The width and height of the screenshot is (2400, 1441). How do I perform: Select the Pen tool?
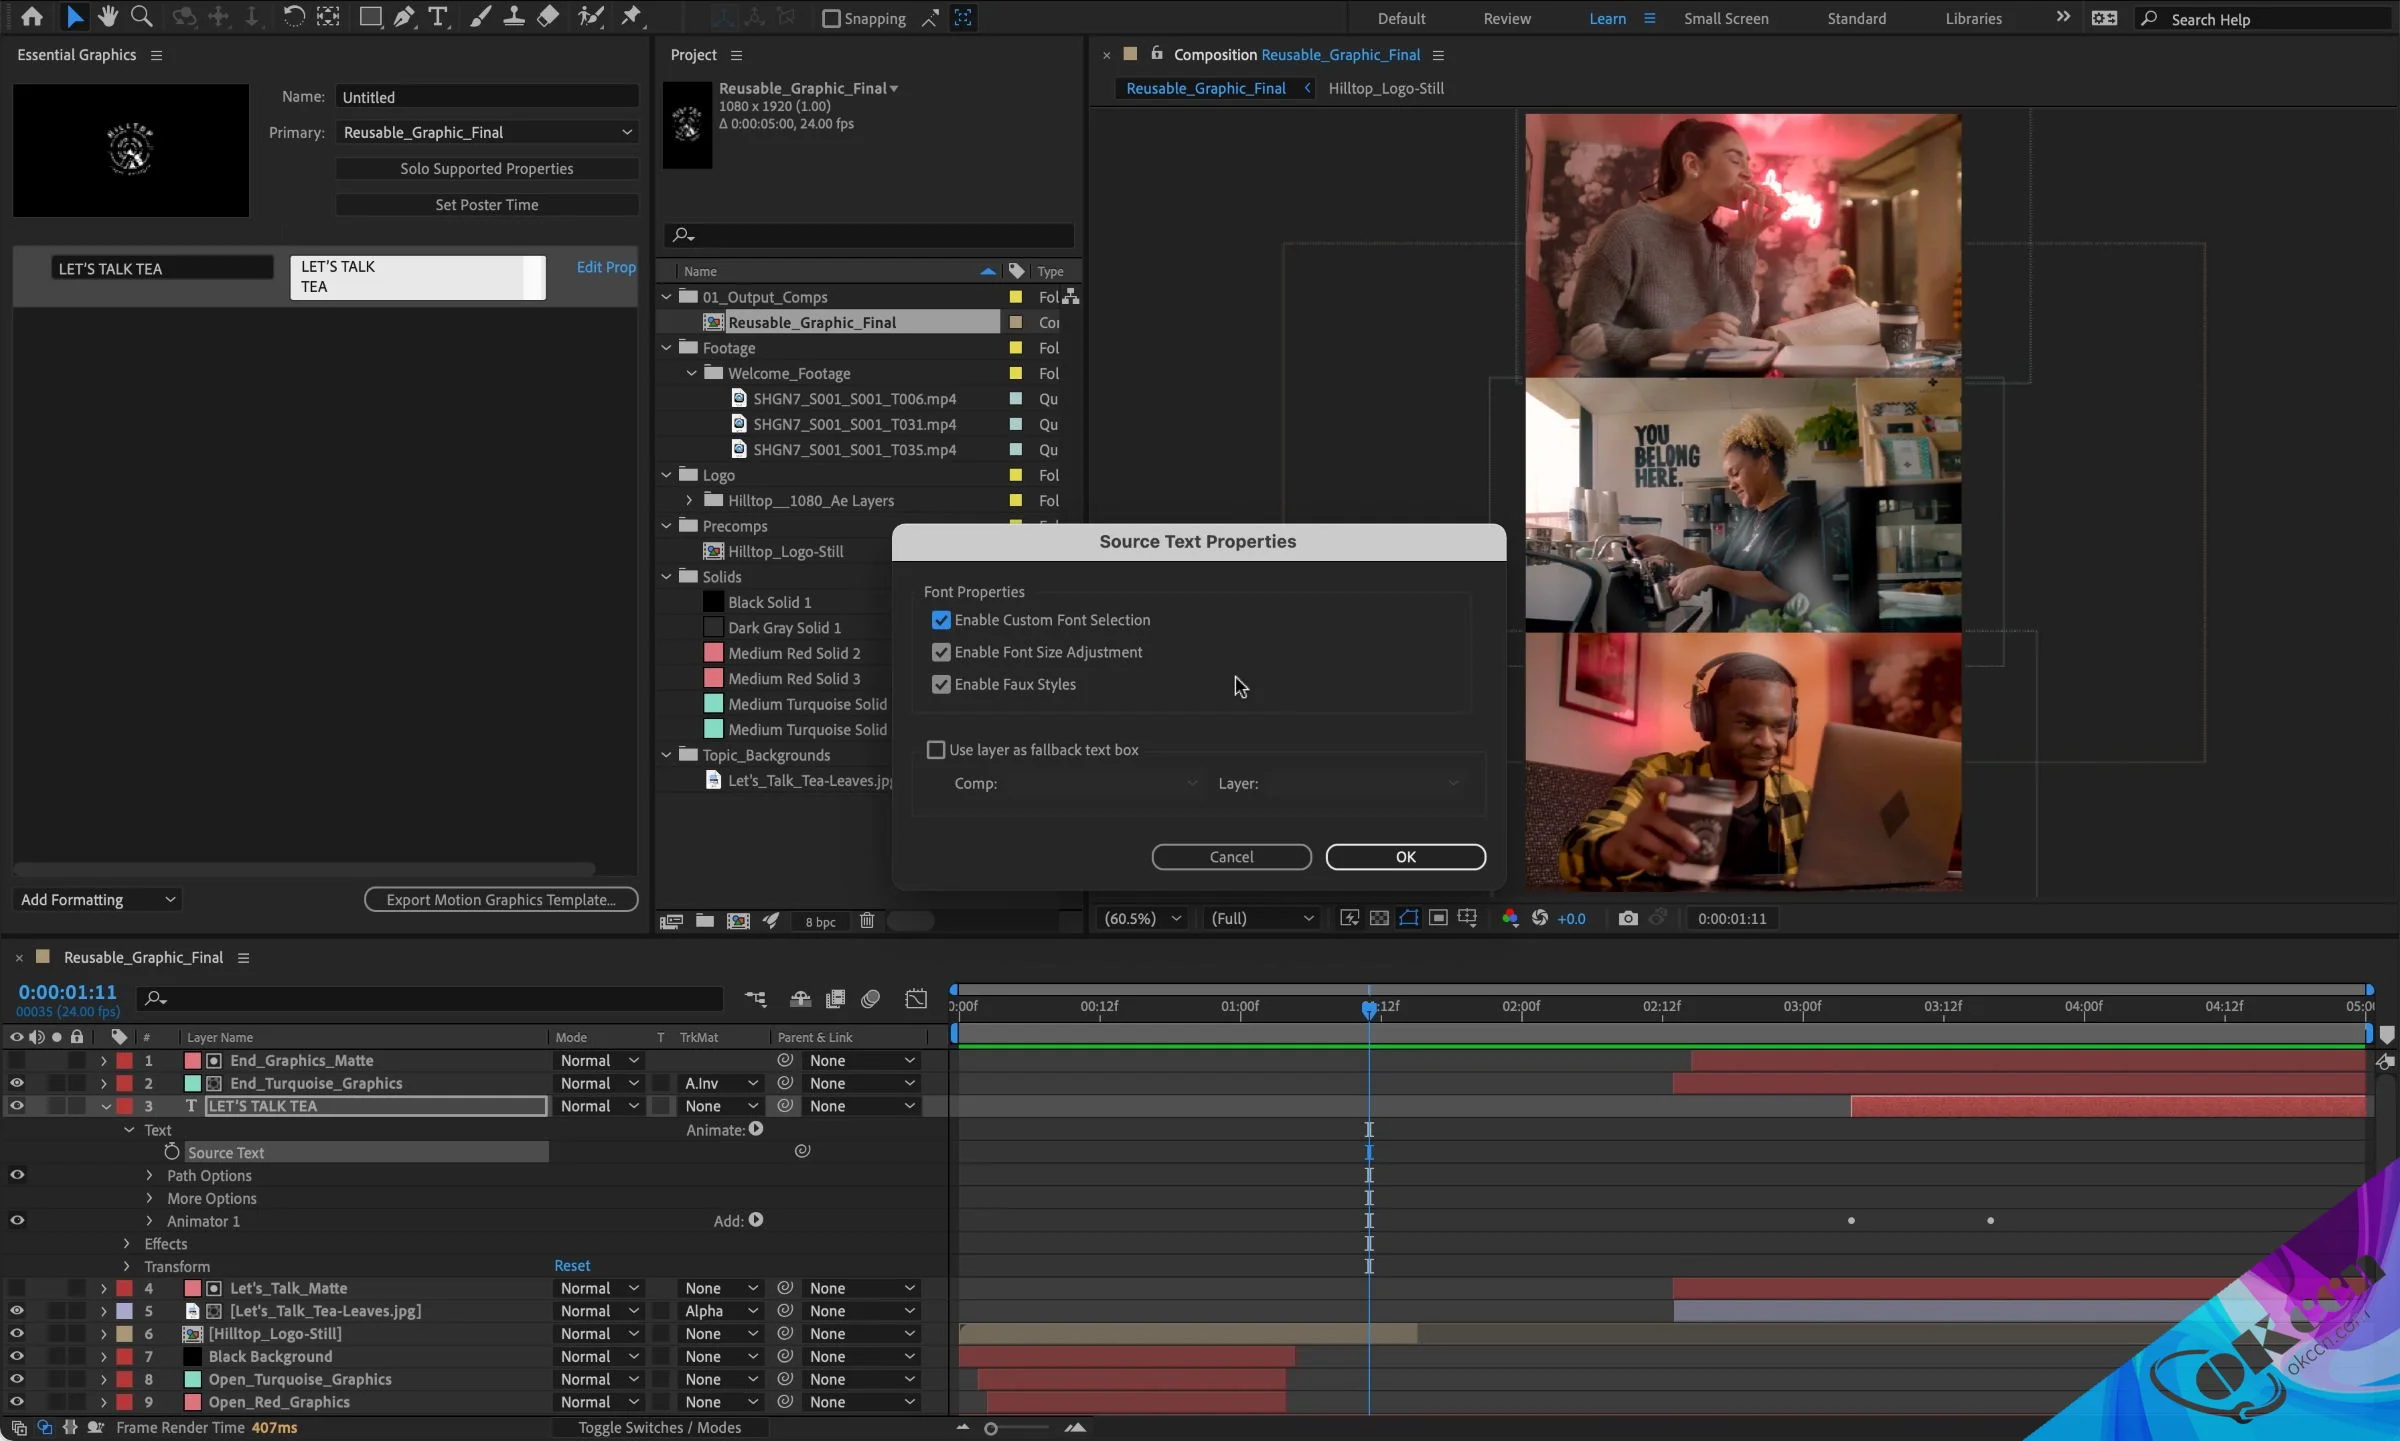404,17
